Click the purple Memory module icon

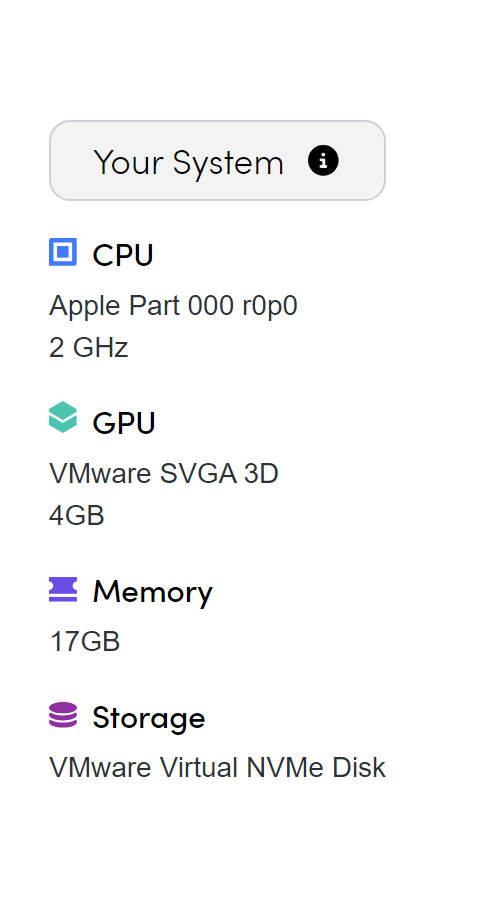coord(63,589)
